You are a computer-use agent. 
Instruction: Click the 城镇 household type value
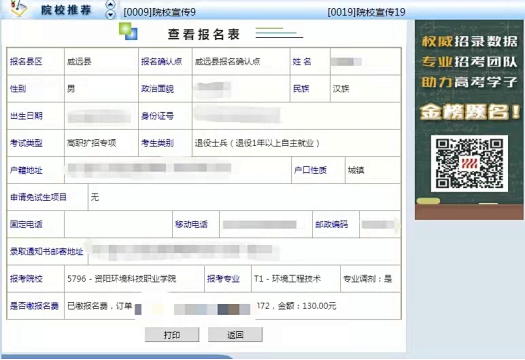coord(356,170)
